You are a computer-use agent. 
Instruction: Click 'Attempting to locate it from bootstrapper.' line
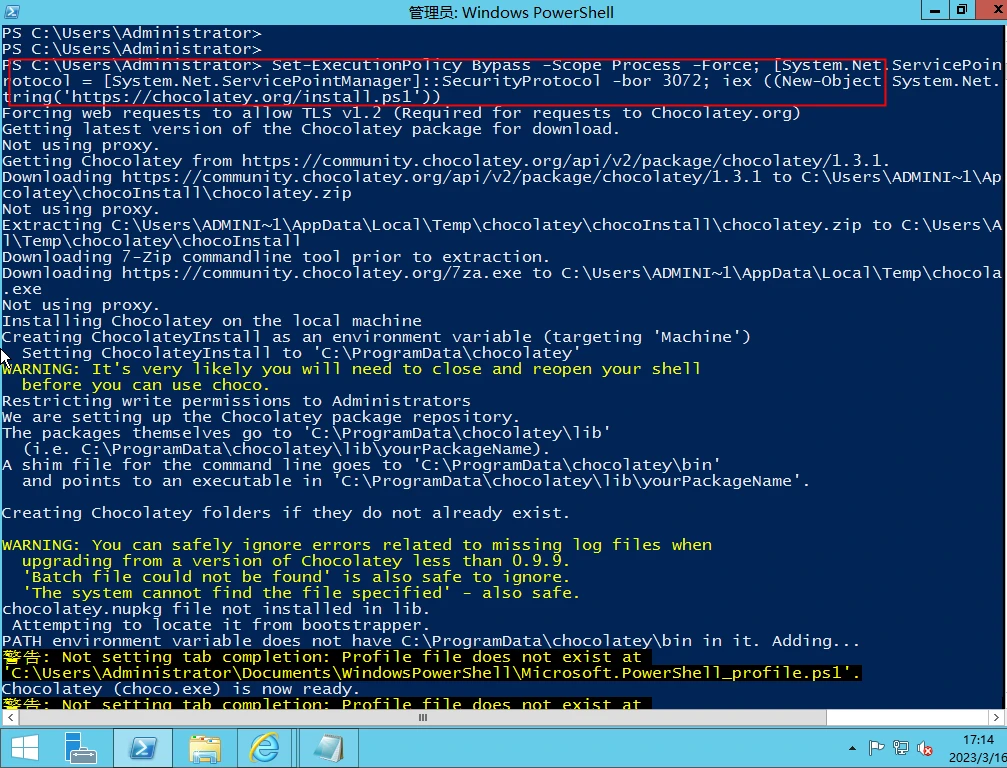[221, 625]
